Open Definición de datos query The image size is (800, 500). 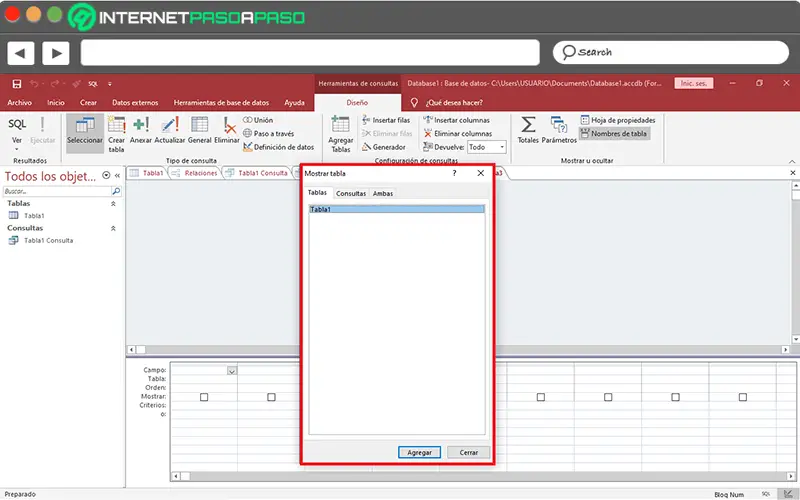pyautogui.click(x=279, y=147)
